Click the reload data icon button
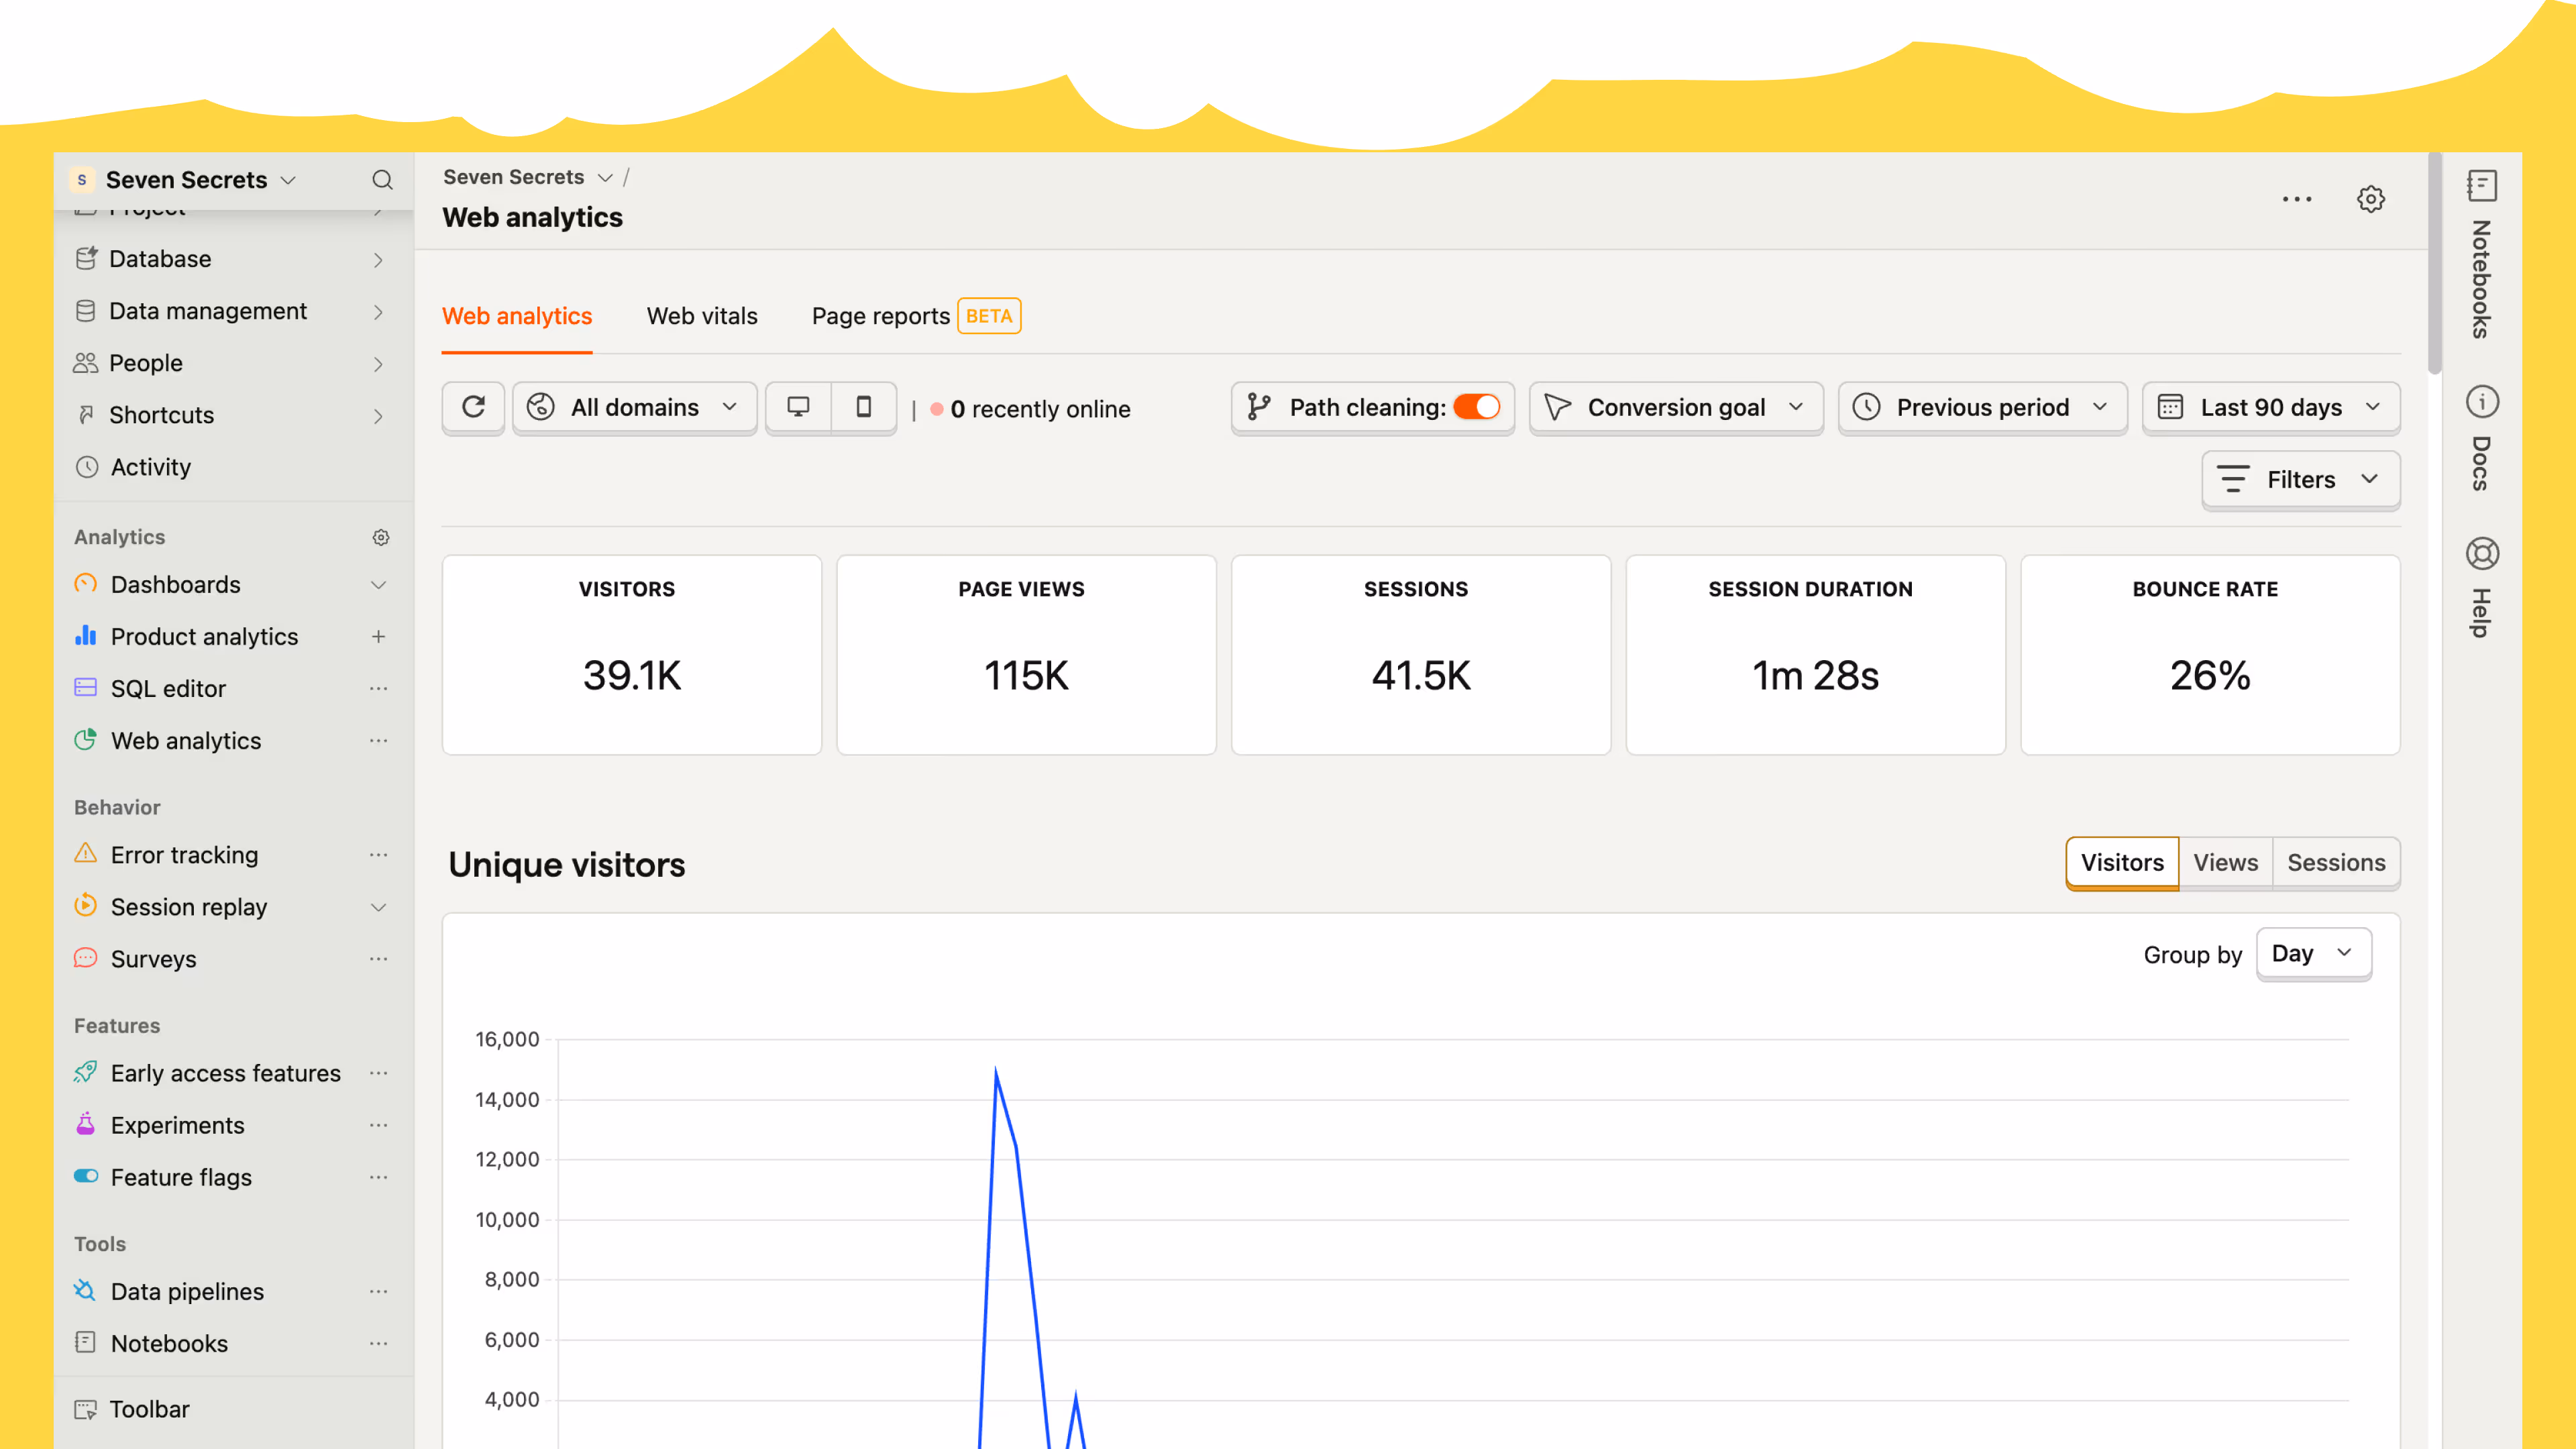 coord(473,407)
